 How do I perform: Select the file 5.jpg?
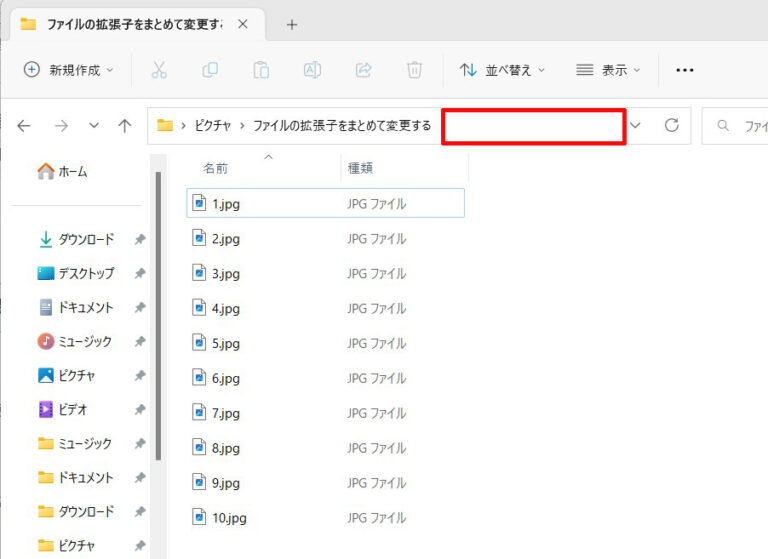coord(226,343)
